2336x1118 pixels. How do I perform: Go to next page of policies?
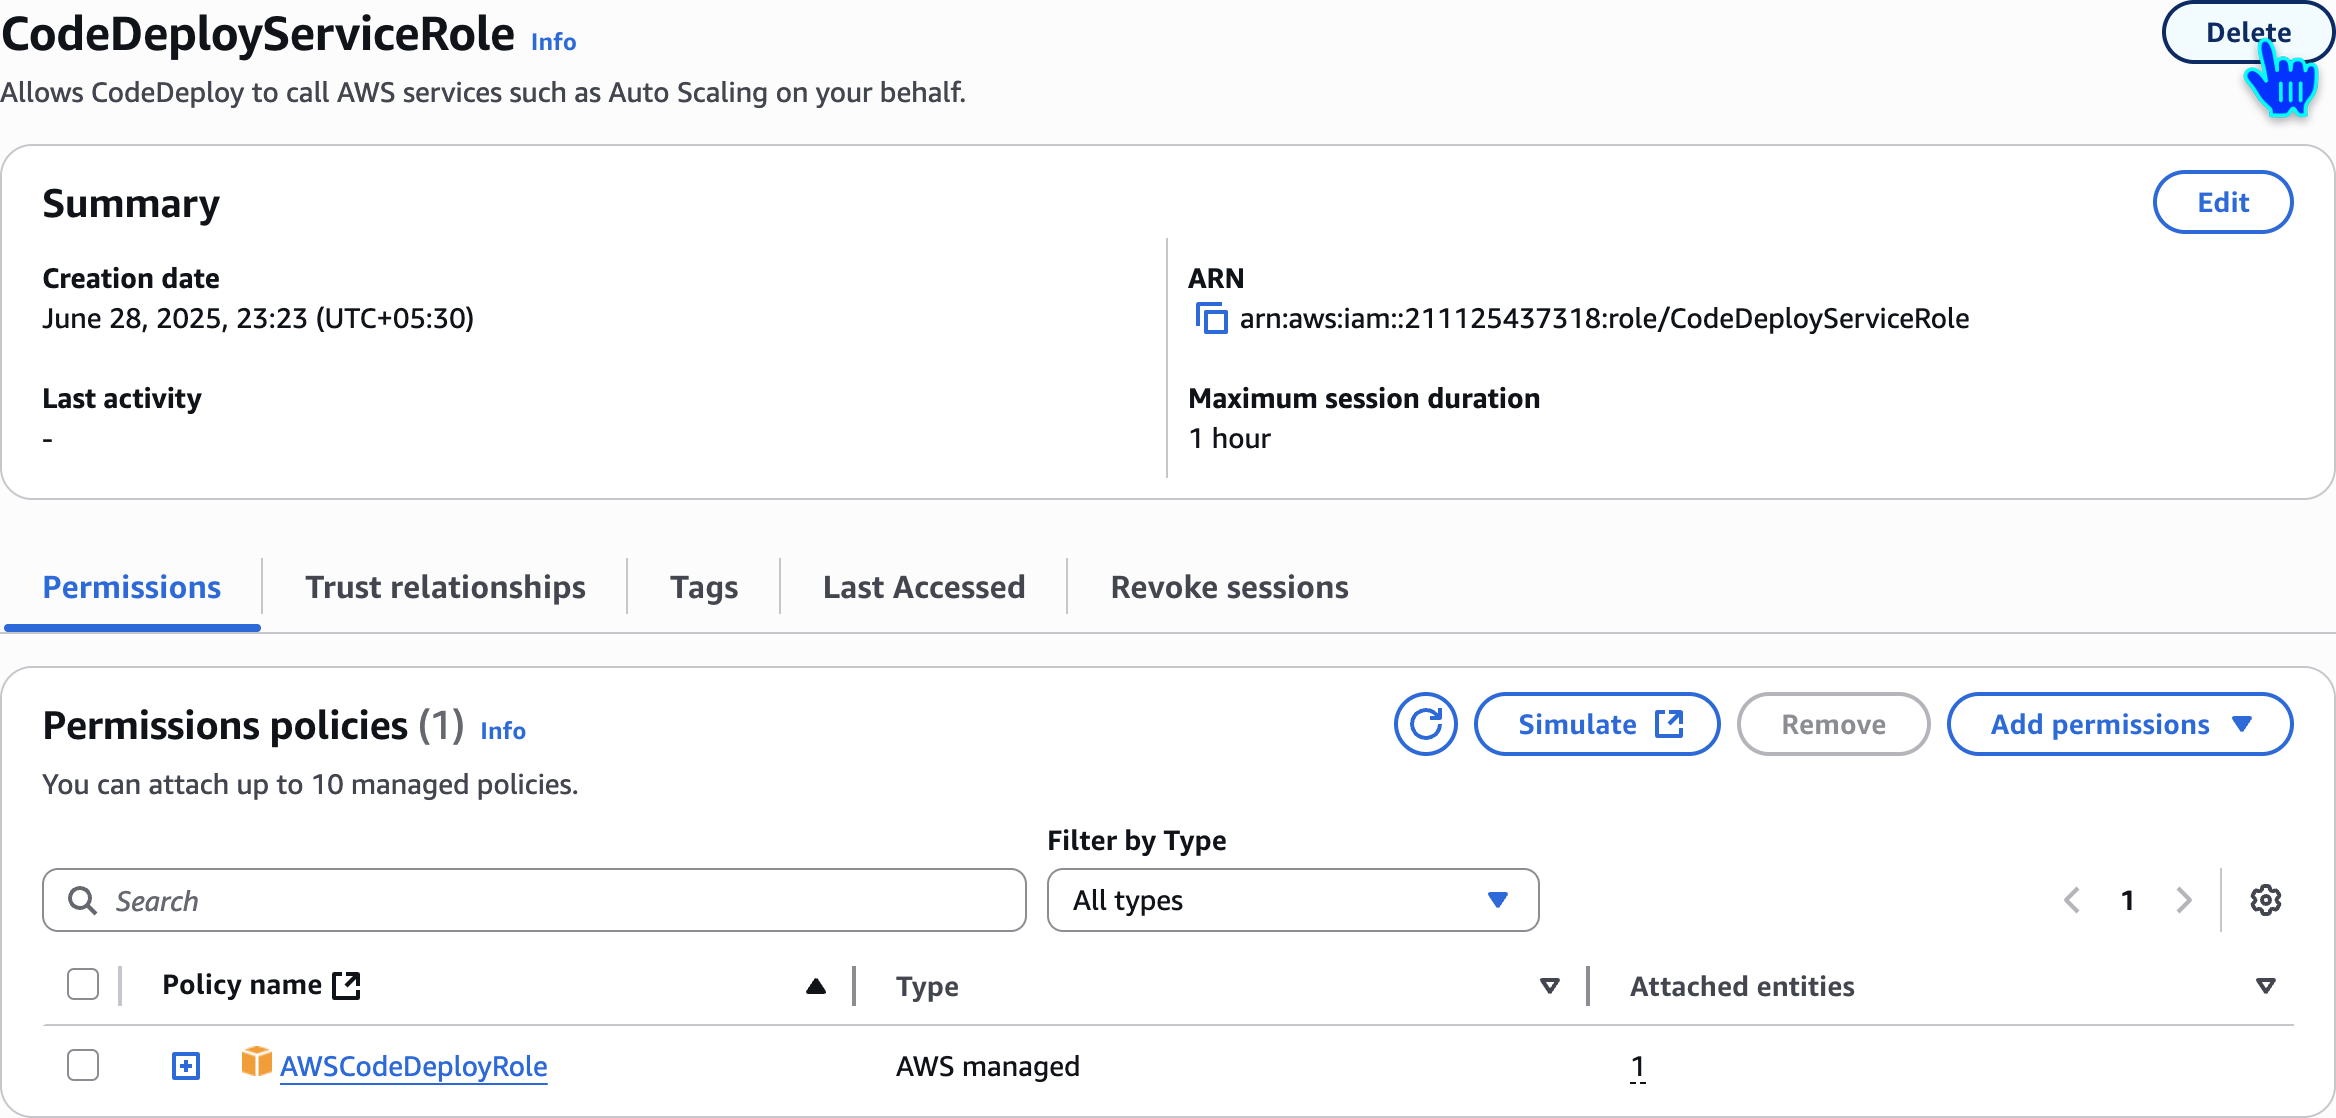pyautogui.click(x=2184, y=900)
